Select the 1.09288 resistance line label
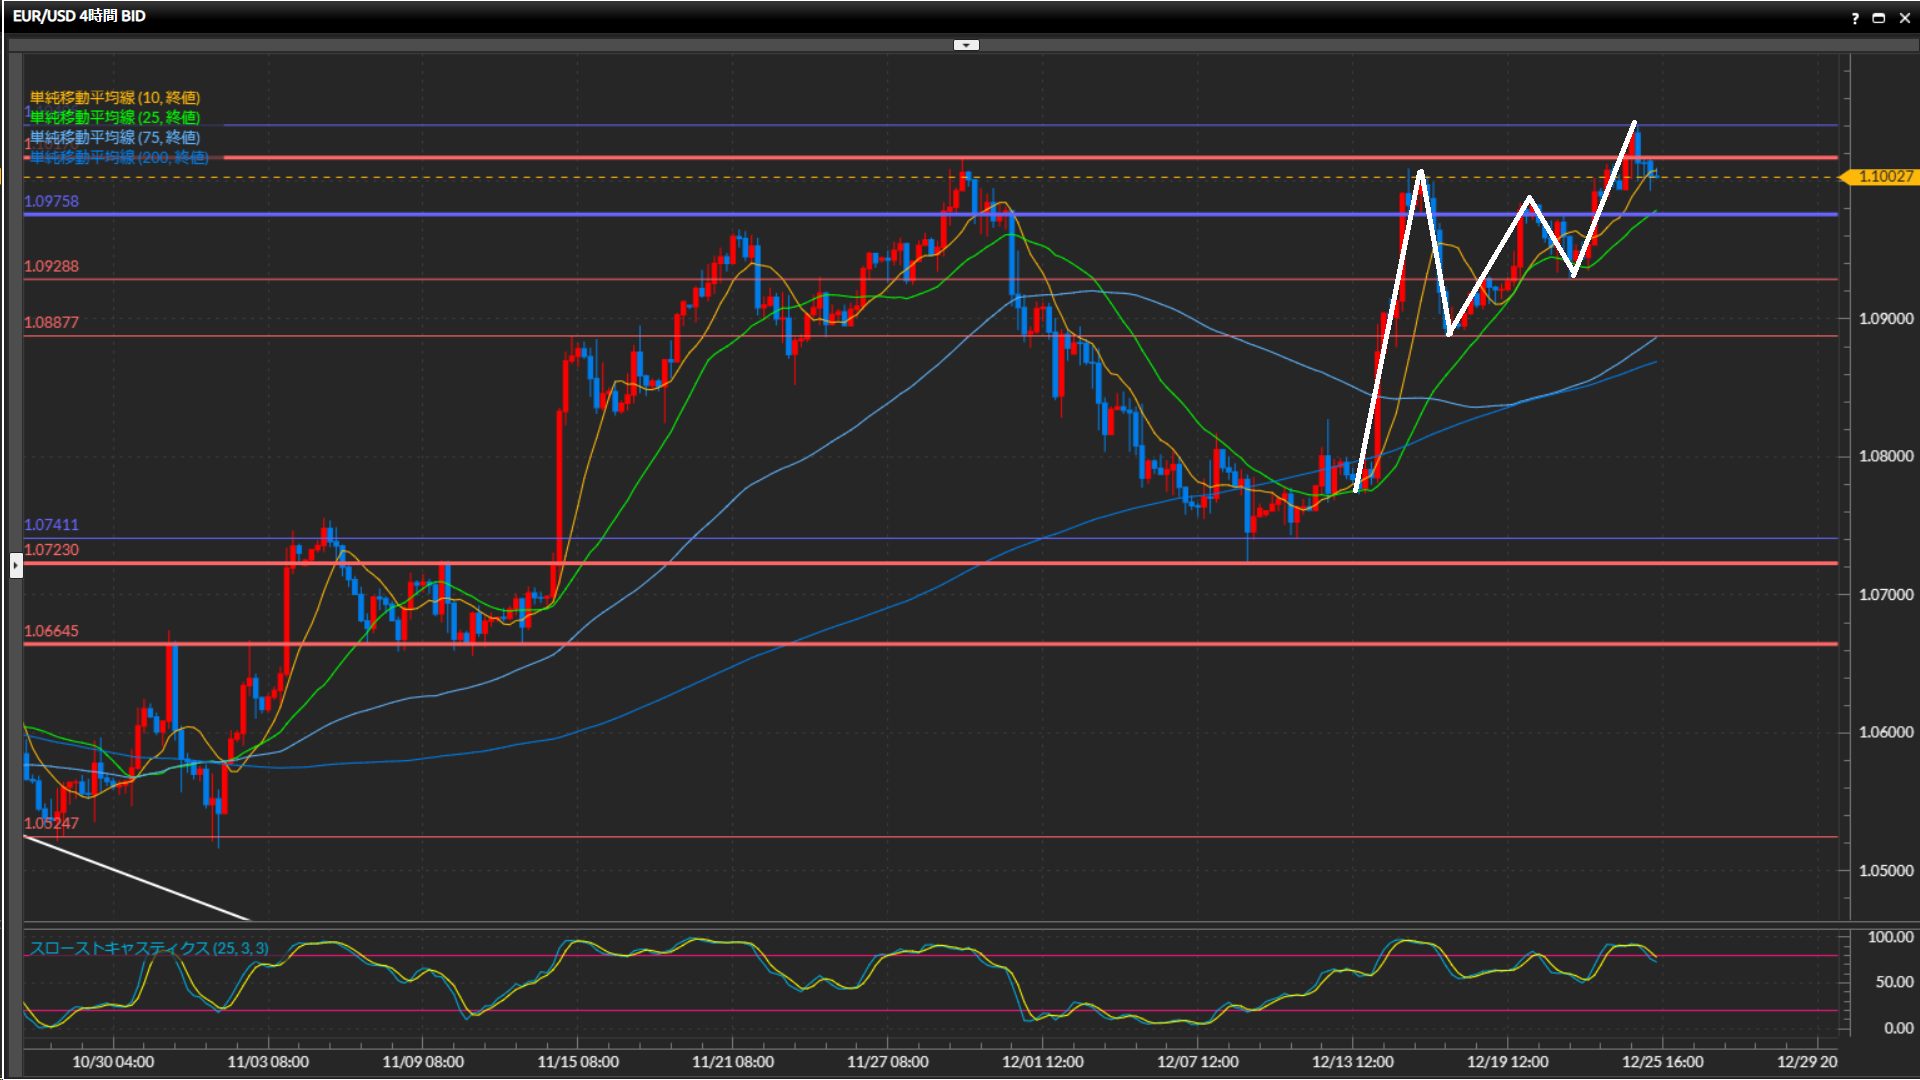Viewport: 1920px width, 1080px height. 51,266
